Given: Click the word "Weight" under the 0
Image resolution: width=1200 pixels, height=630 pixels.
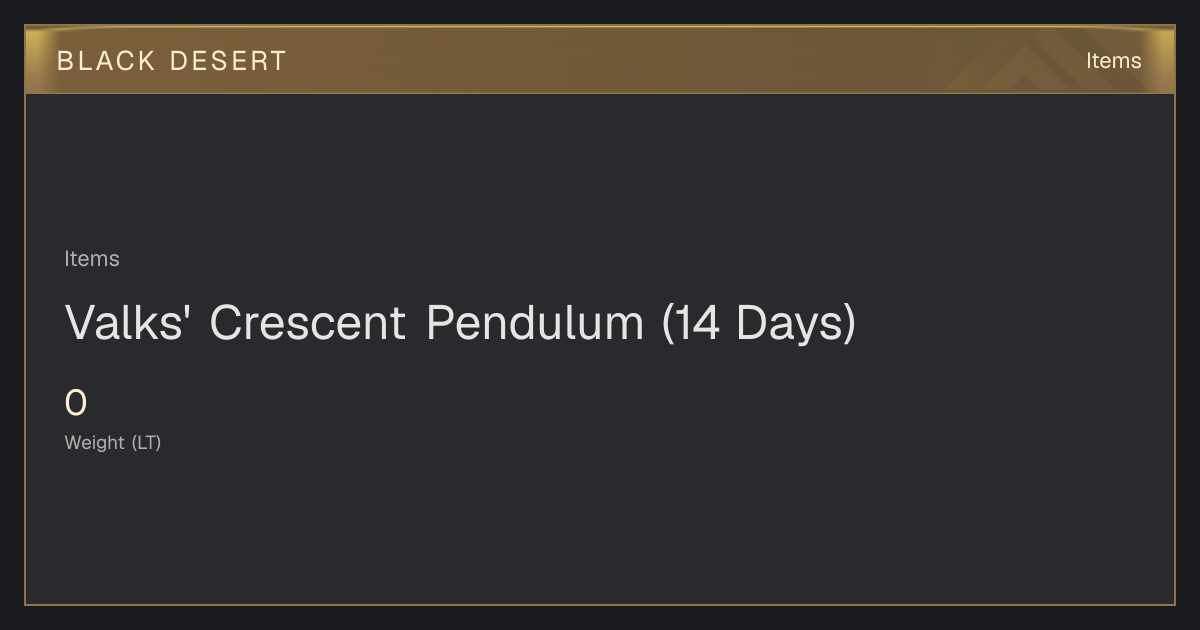Looking at the screenshot, I should pyautogui.click(x=95, y=442).
